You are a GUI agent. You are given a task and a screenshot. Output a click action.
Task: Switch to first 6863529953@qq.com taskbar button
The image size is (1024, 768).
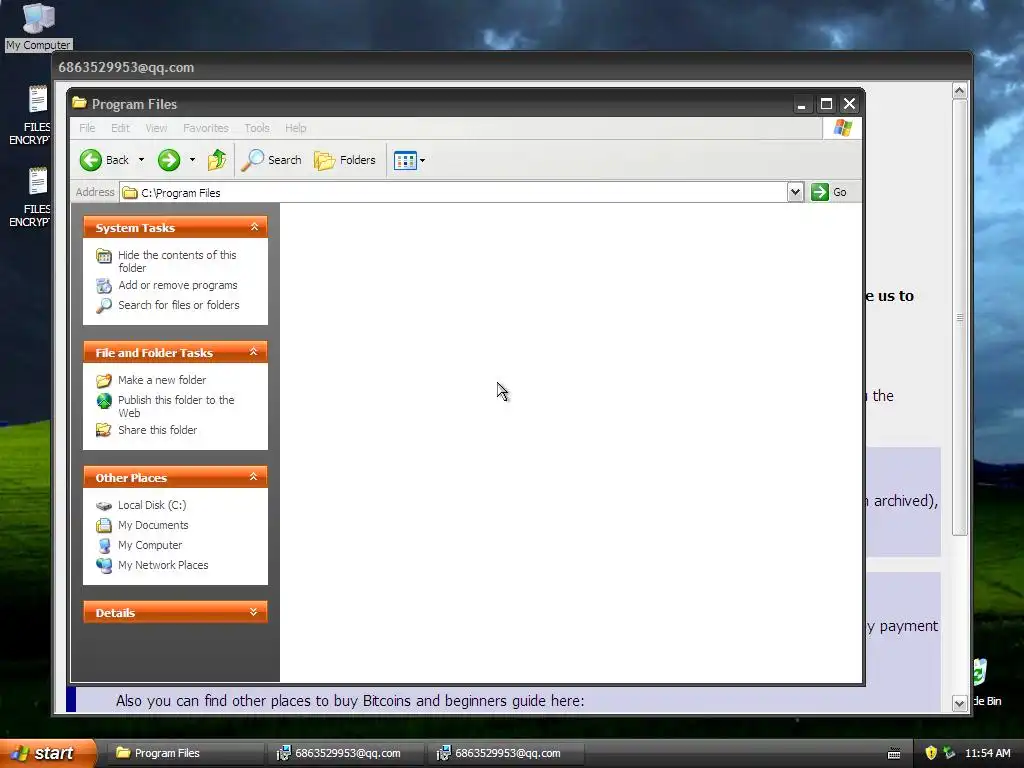click(346, 753)
